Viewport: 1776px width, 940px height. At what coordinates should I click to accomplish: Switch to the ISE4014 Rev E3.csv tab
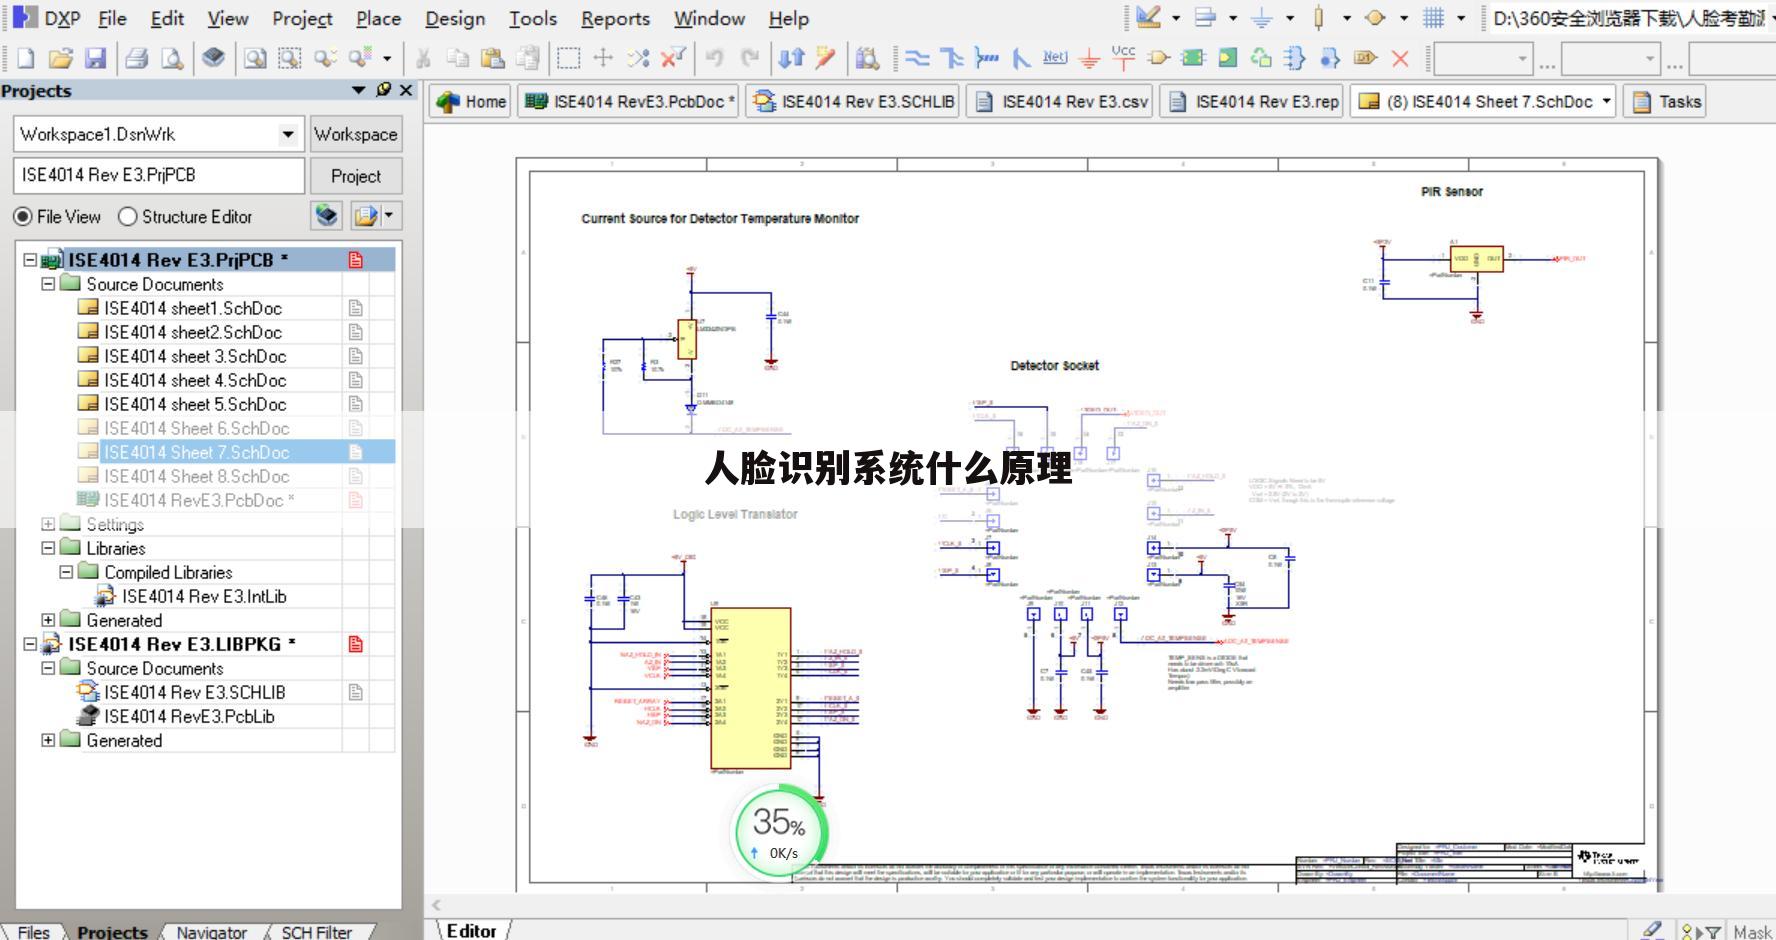coord(1060,101)
